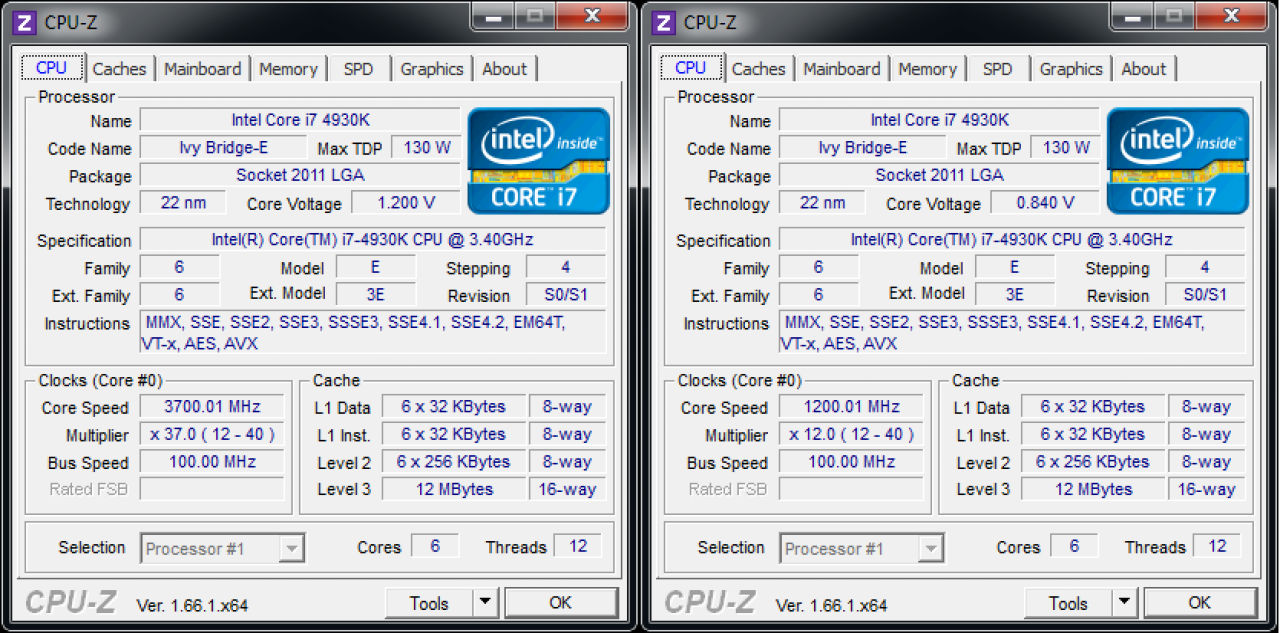Click the 0.840 V core voltage value
The height and width of the screenshot is (633, 1280).
1044,203
